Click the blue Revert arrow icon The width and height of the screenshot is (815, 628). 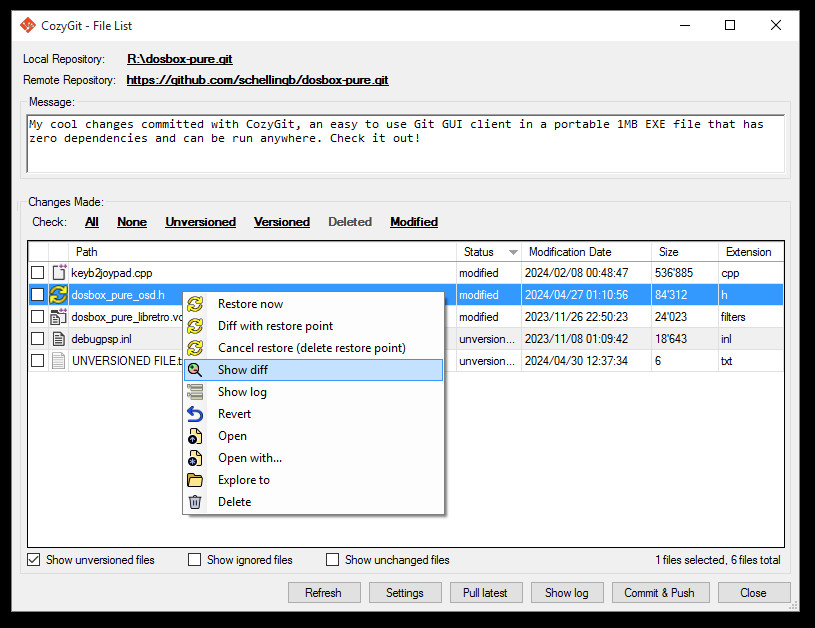click(x=195, y=414)
